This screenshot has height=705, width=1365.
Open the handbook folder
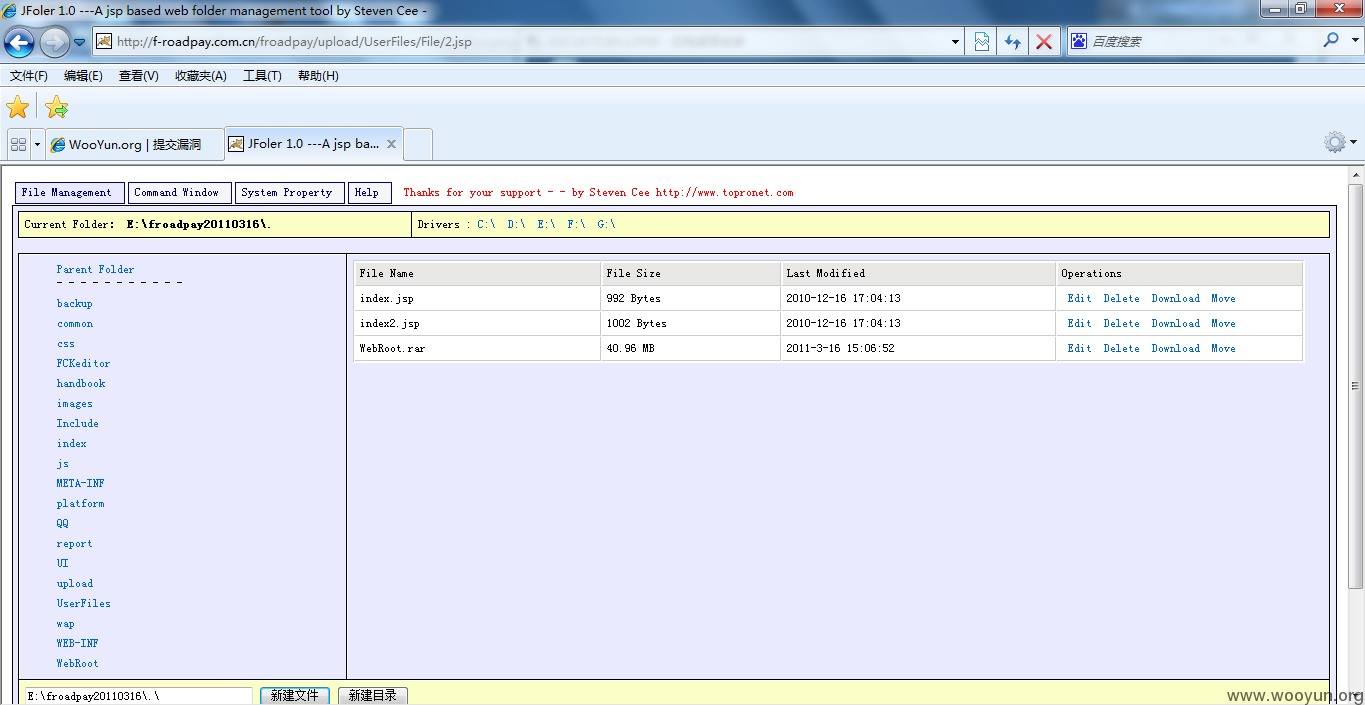[81, 384]
